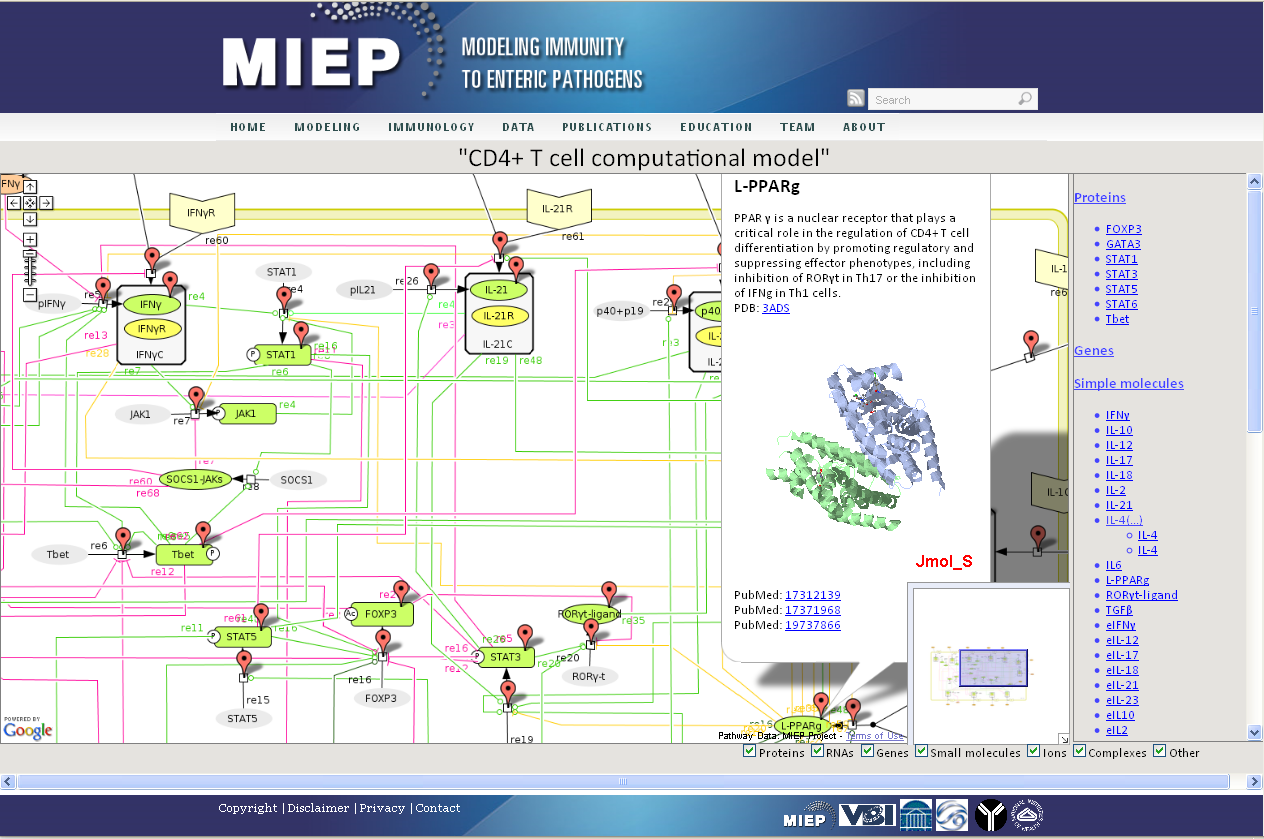
Task: Click the map zoom slider handle
Action: [30, 254]
